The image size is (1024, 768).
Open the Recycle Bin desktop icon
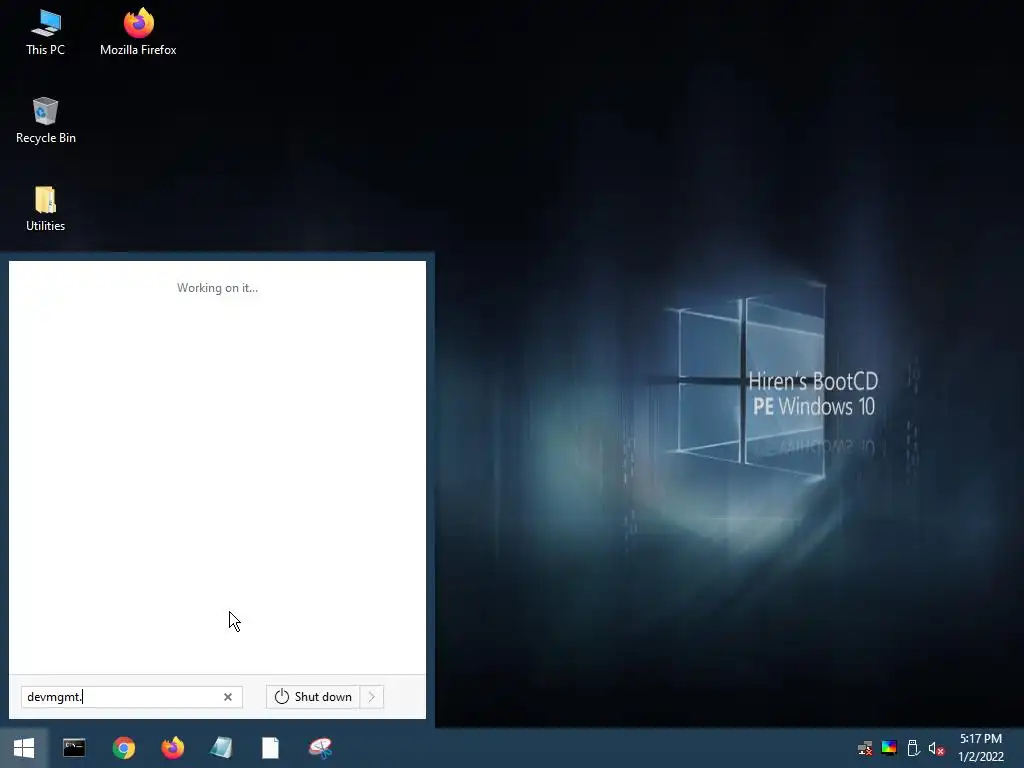click(x=46, y=121)
